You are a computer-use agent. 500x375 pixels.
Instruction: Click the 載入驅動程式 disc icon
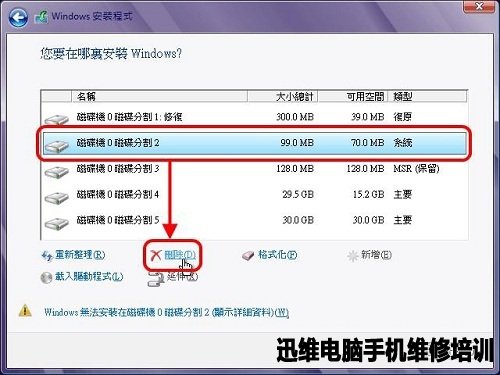coord(46,277)
